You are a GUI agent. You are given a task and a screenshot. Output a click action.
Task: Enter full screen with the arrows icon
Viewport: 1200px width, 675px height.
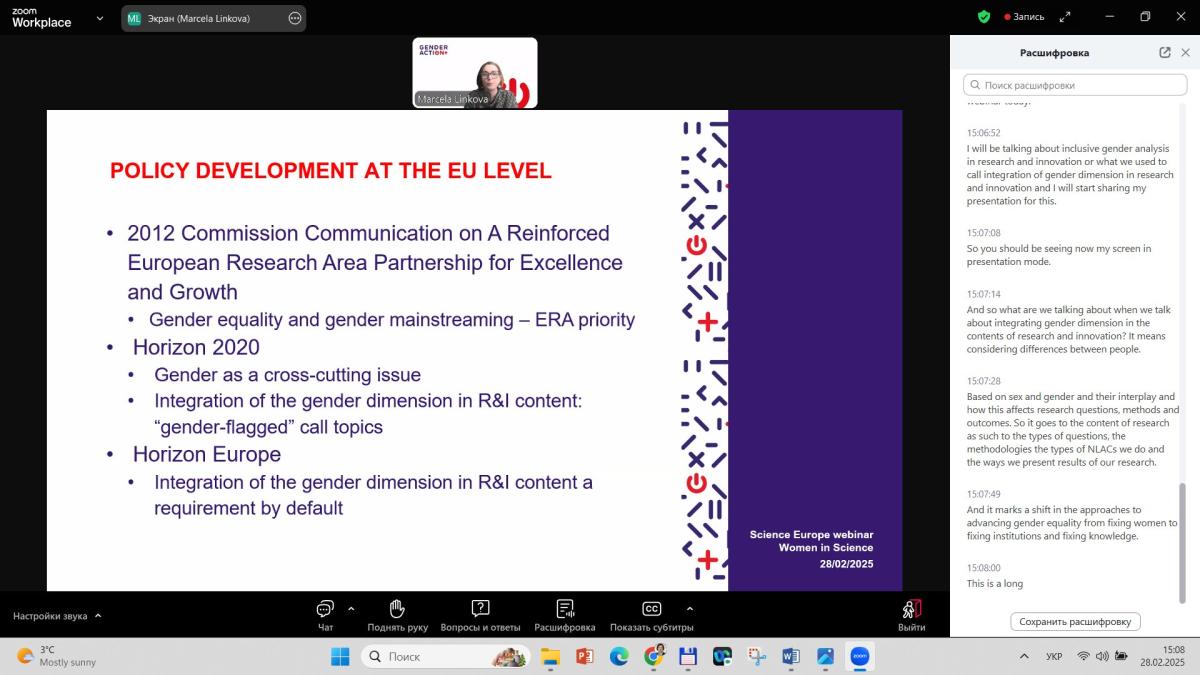(1065, 17)
